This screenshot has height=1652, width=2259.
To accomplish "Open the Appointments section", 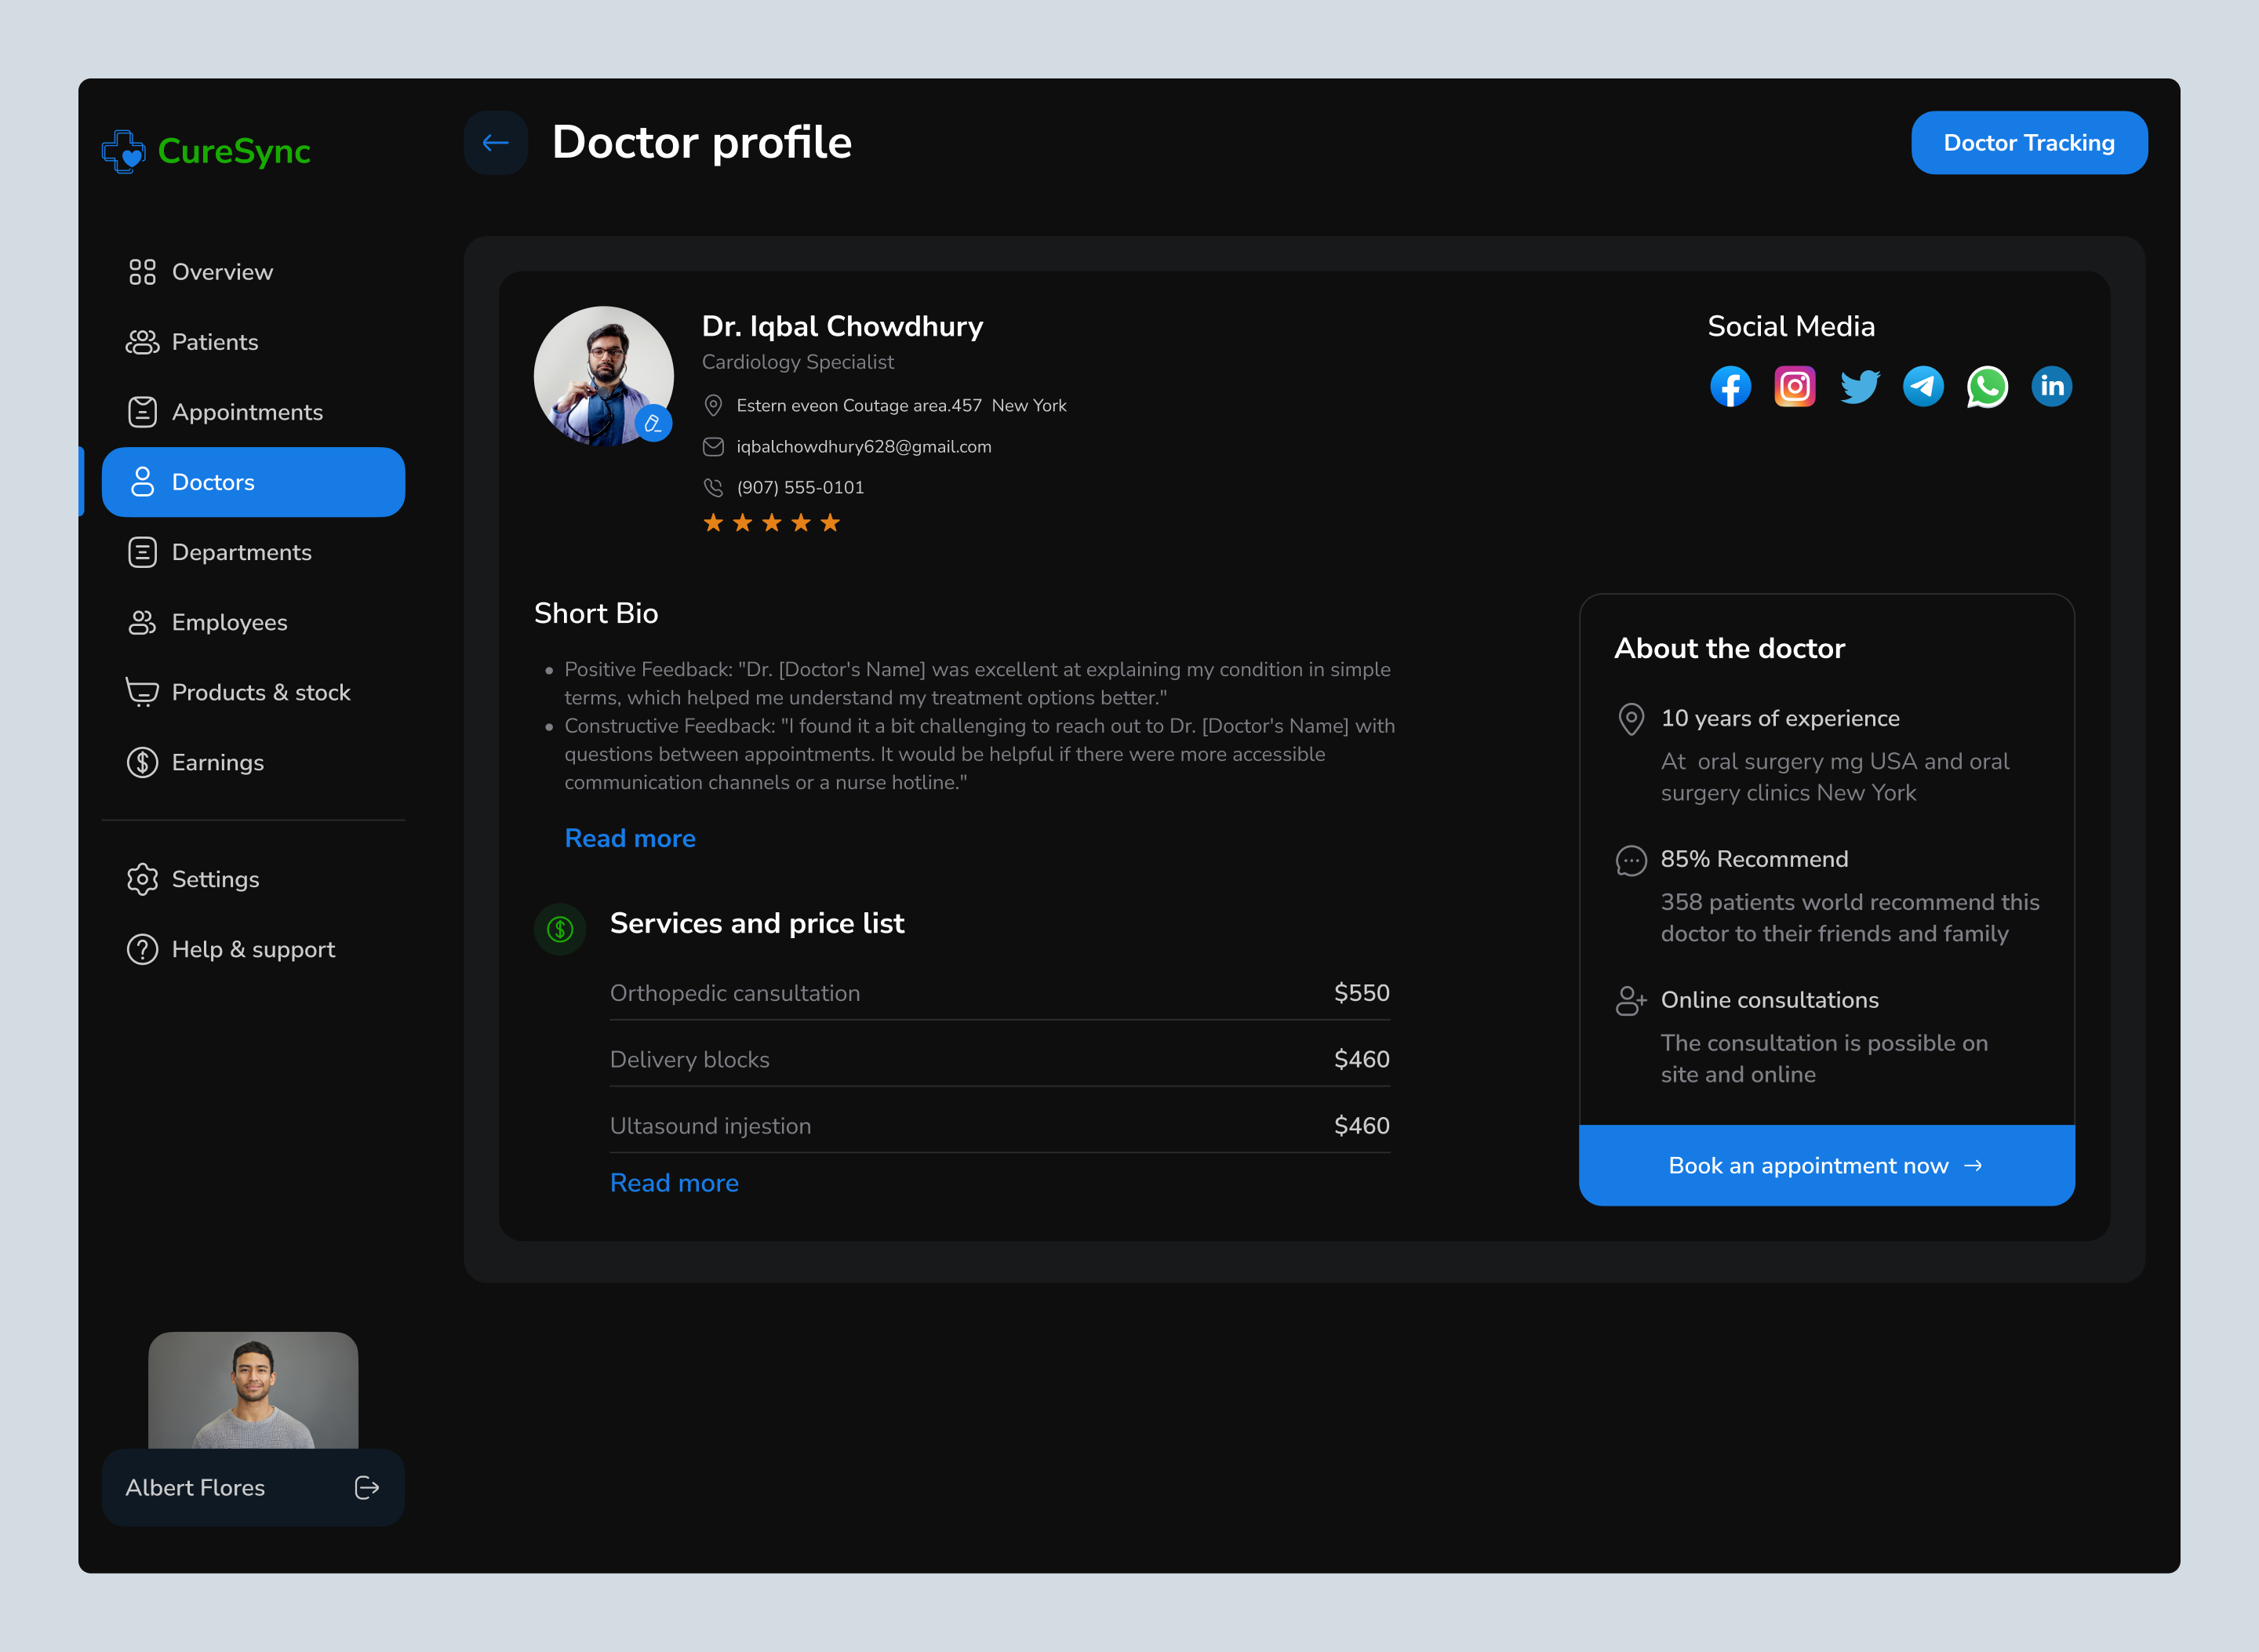I will (x=247, y=412).
